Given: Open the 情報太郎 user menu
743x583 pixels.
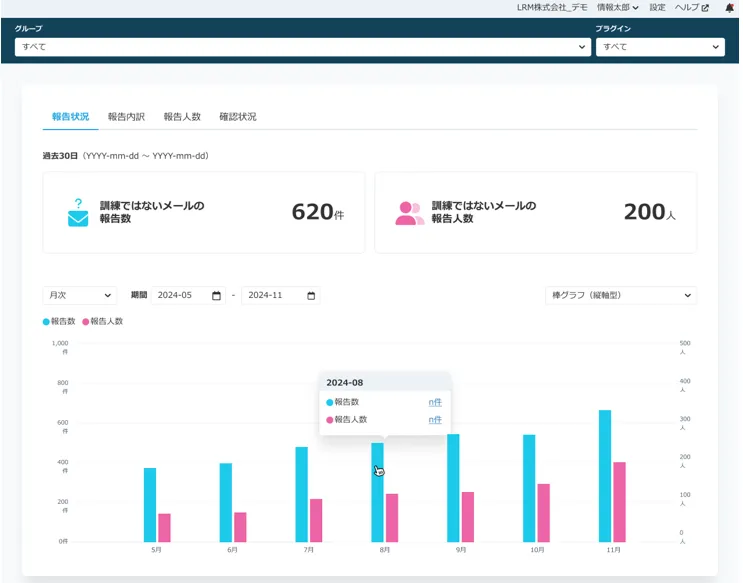Looking at the screenshot, I should tap(617, 7).
